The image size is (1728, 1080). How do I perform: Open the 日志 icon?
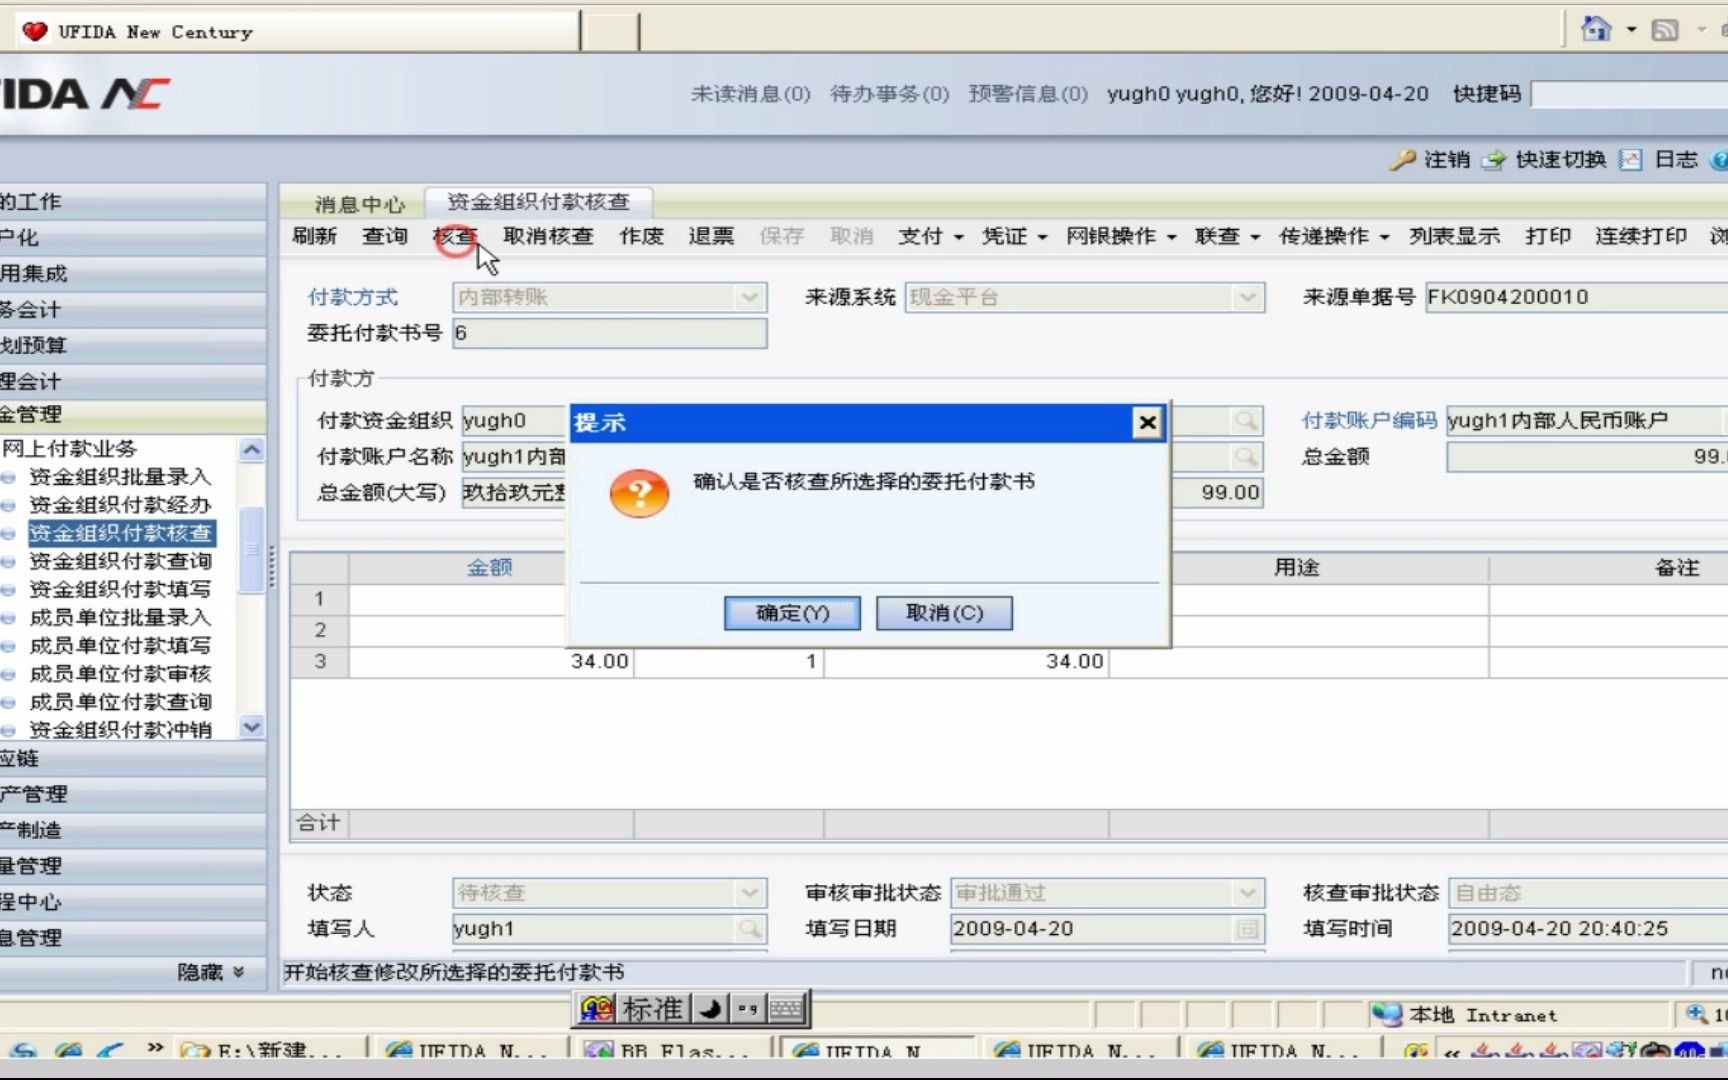click(x=1631, y=160)
